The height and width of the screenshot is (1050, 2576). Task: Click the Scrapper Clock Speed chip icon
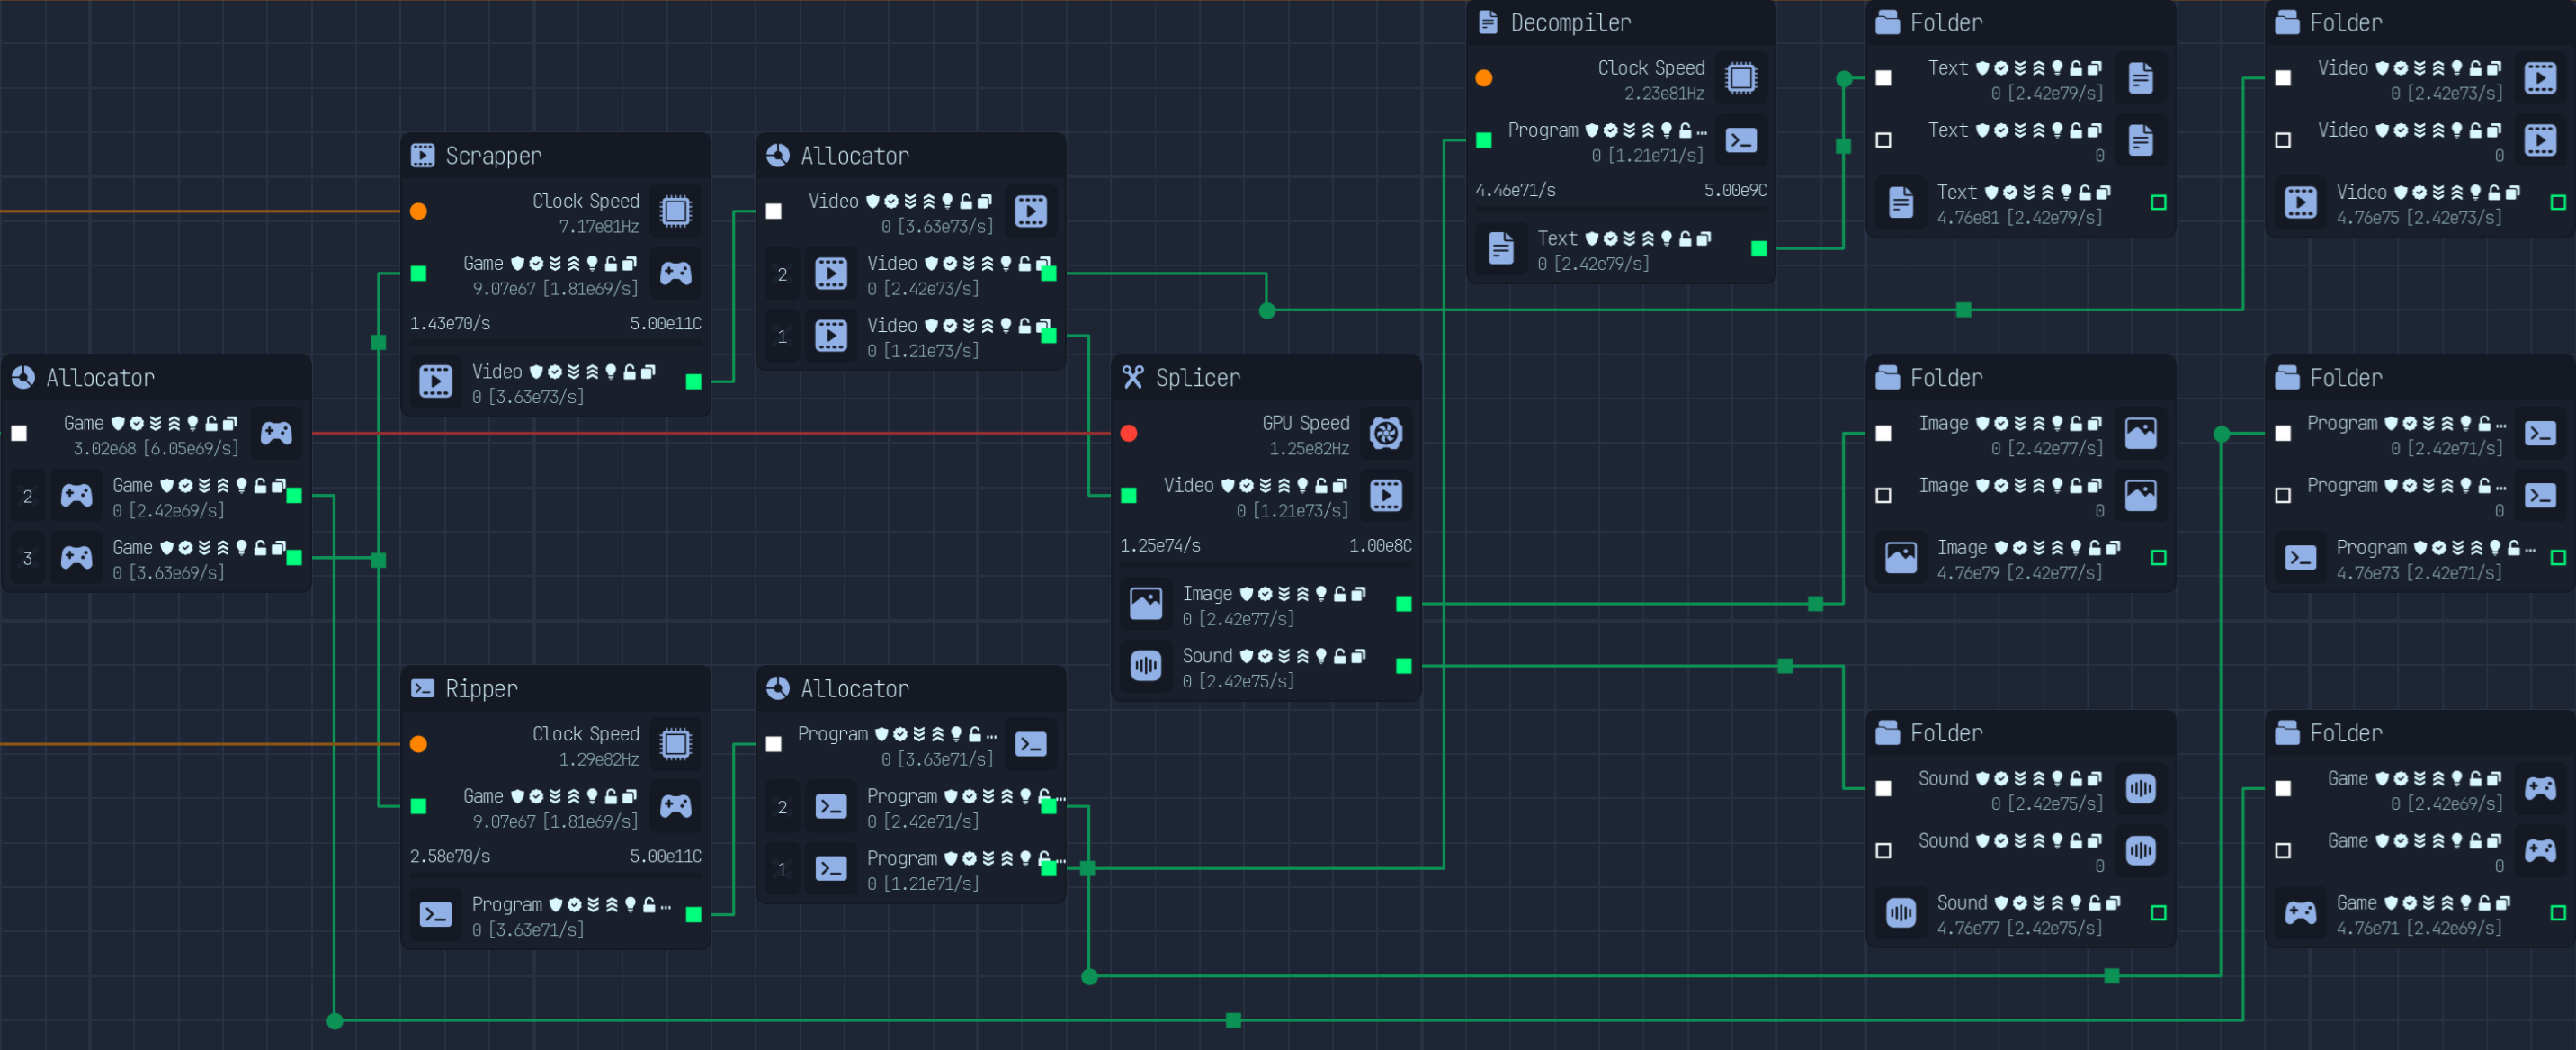coord(676,211)
